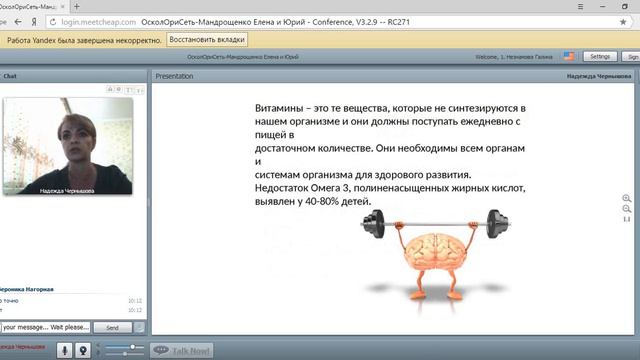
Task: Minimize the browser window
Action: (x=602, y=7)
